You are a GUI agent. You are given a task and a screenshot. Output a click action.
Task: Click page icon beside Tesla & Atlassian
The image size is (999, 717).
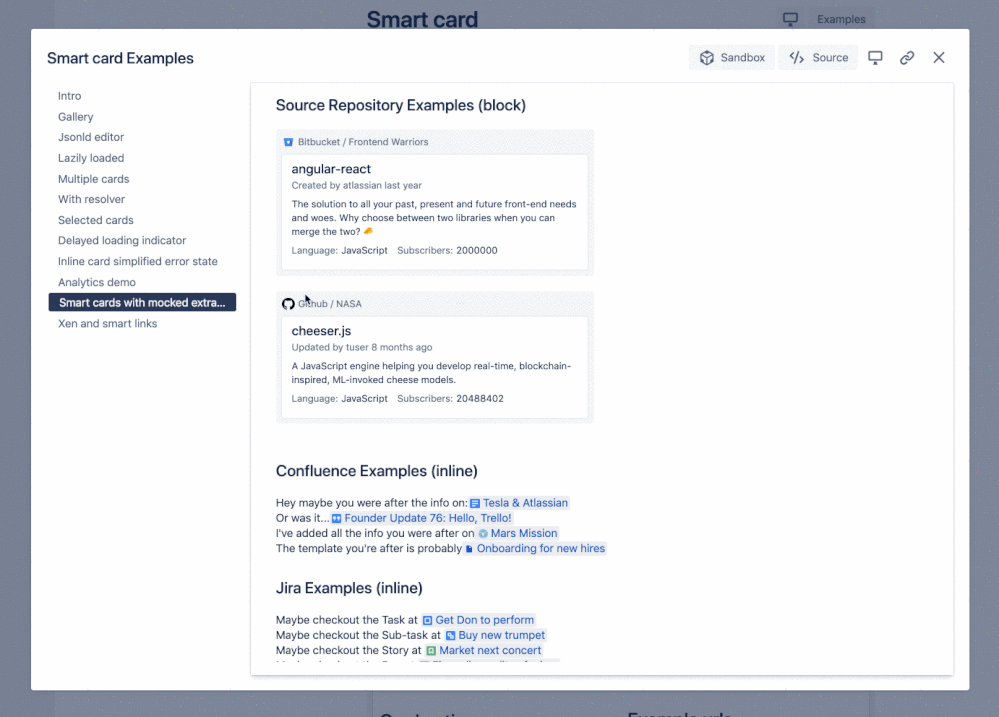click(x=475, y=503)
